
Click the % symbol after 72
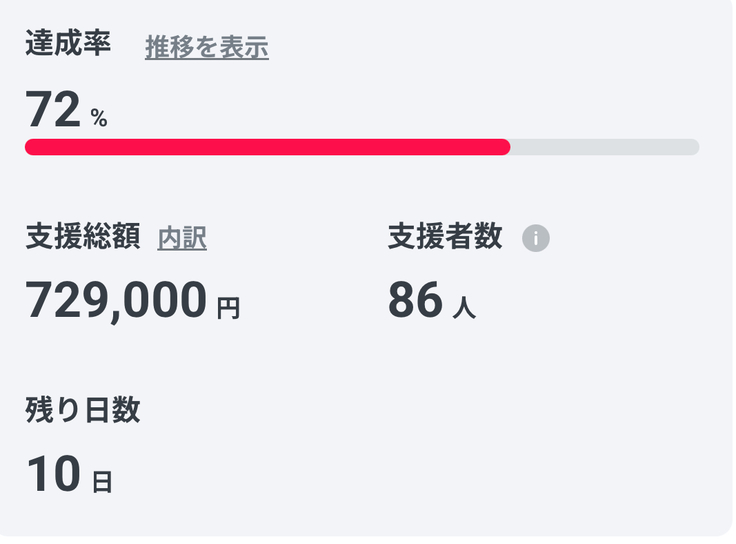[98, 118]
